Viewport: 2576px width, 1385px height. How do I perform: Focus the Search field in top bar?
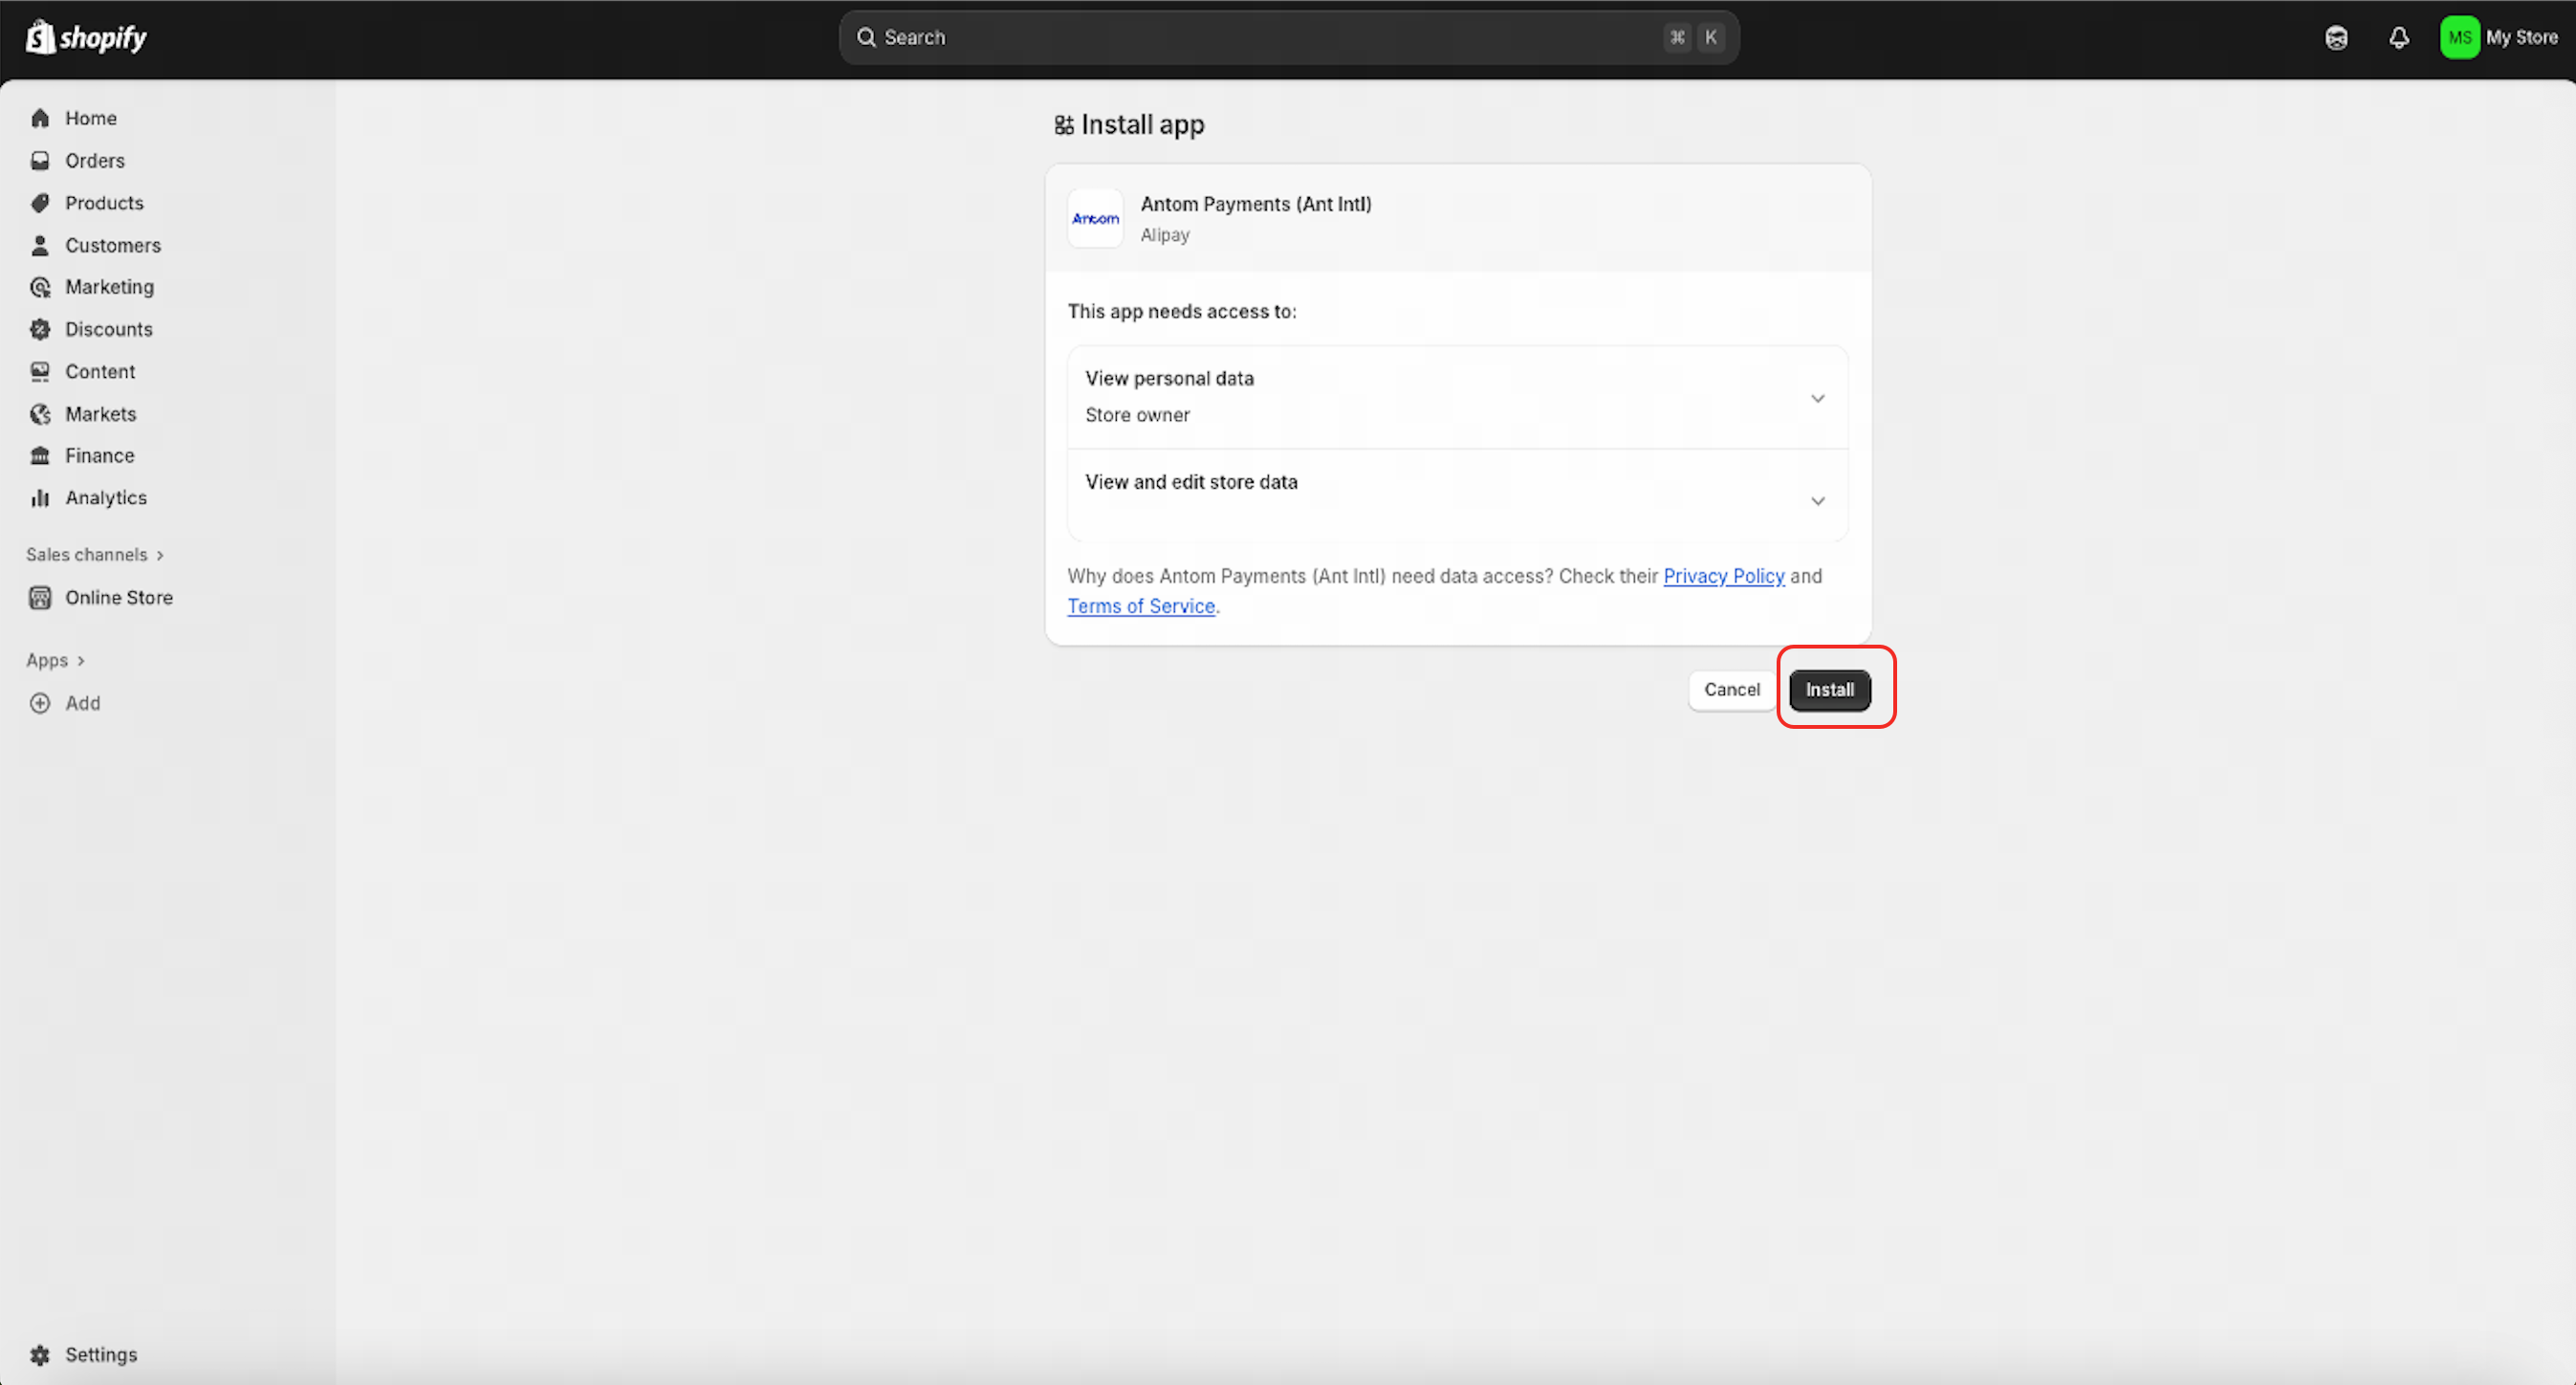point(1289,37)
